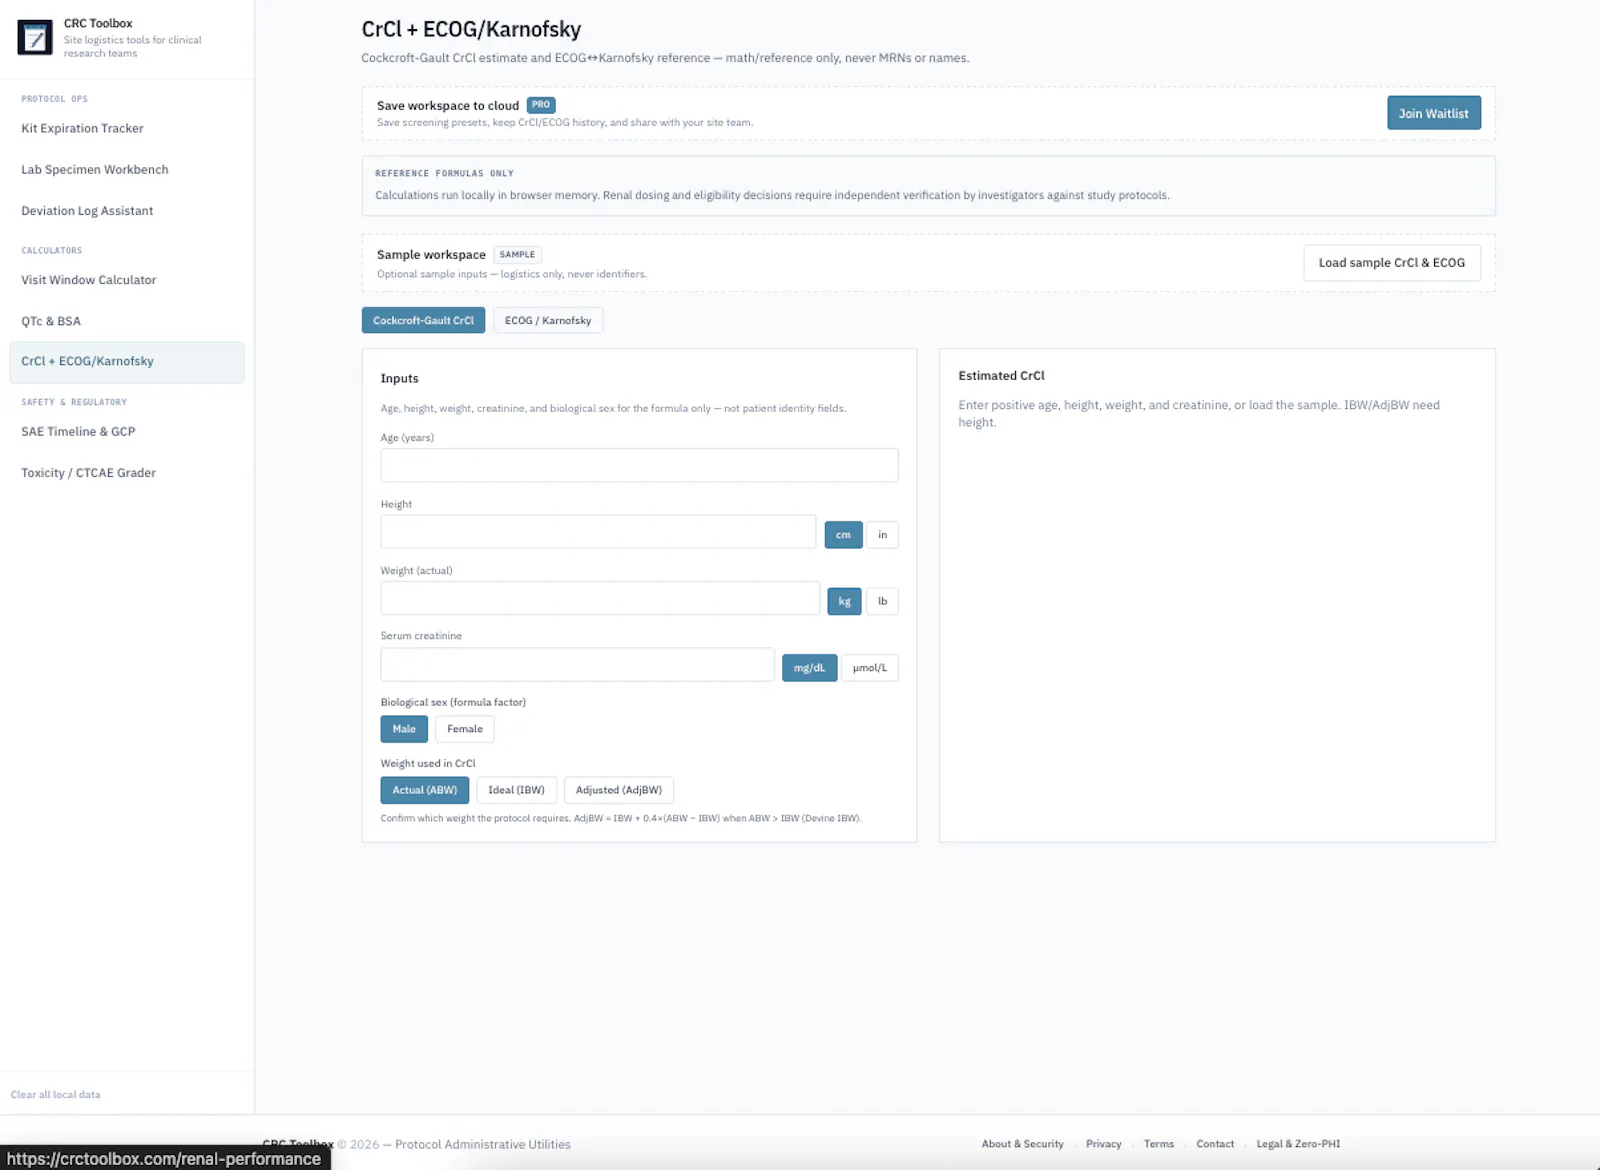The width and height of the screenshot is (1600, 1170).
Task: Click the page title 'CrCl + ECOG/Karnofsky'
Action: point(471,30)
